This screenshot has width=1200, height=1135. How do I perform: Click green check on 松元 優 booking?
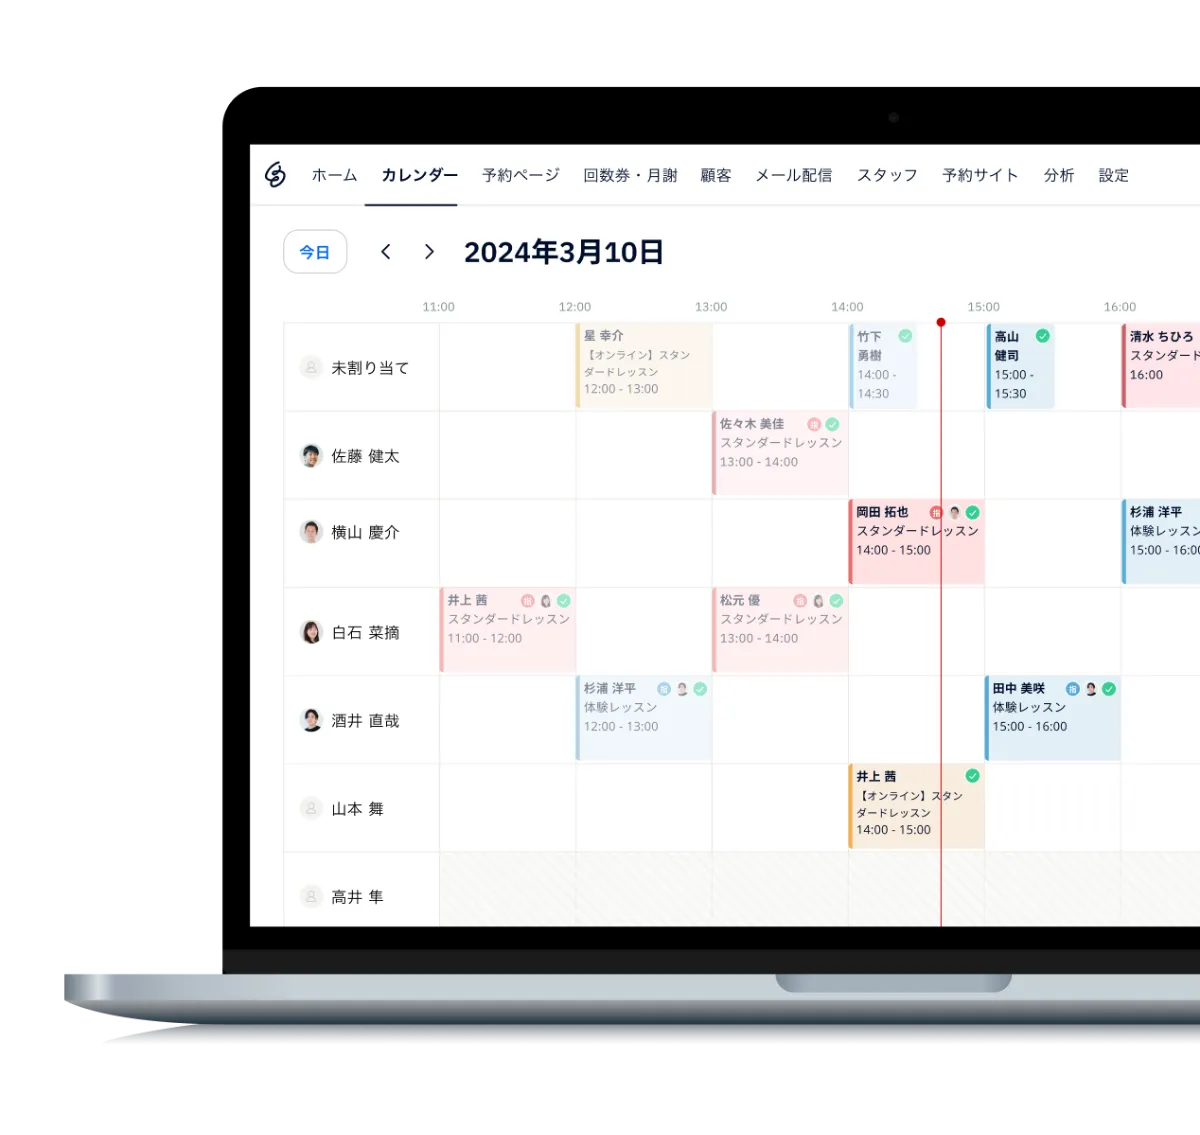(x=836, y=601)
